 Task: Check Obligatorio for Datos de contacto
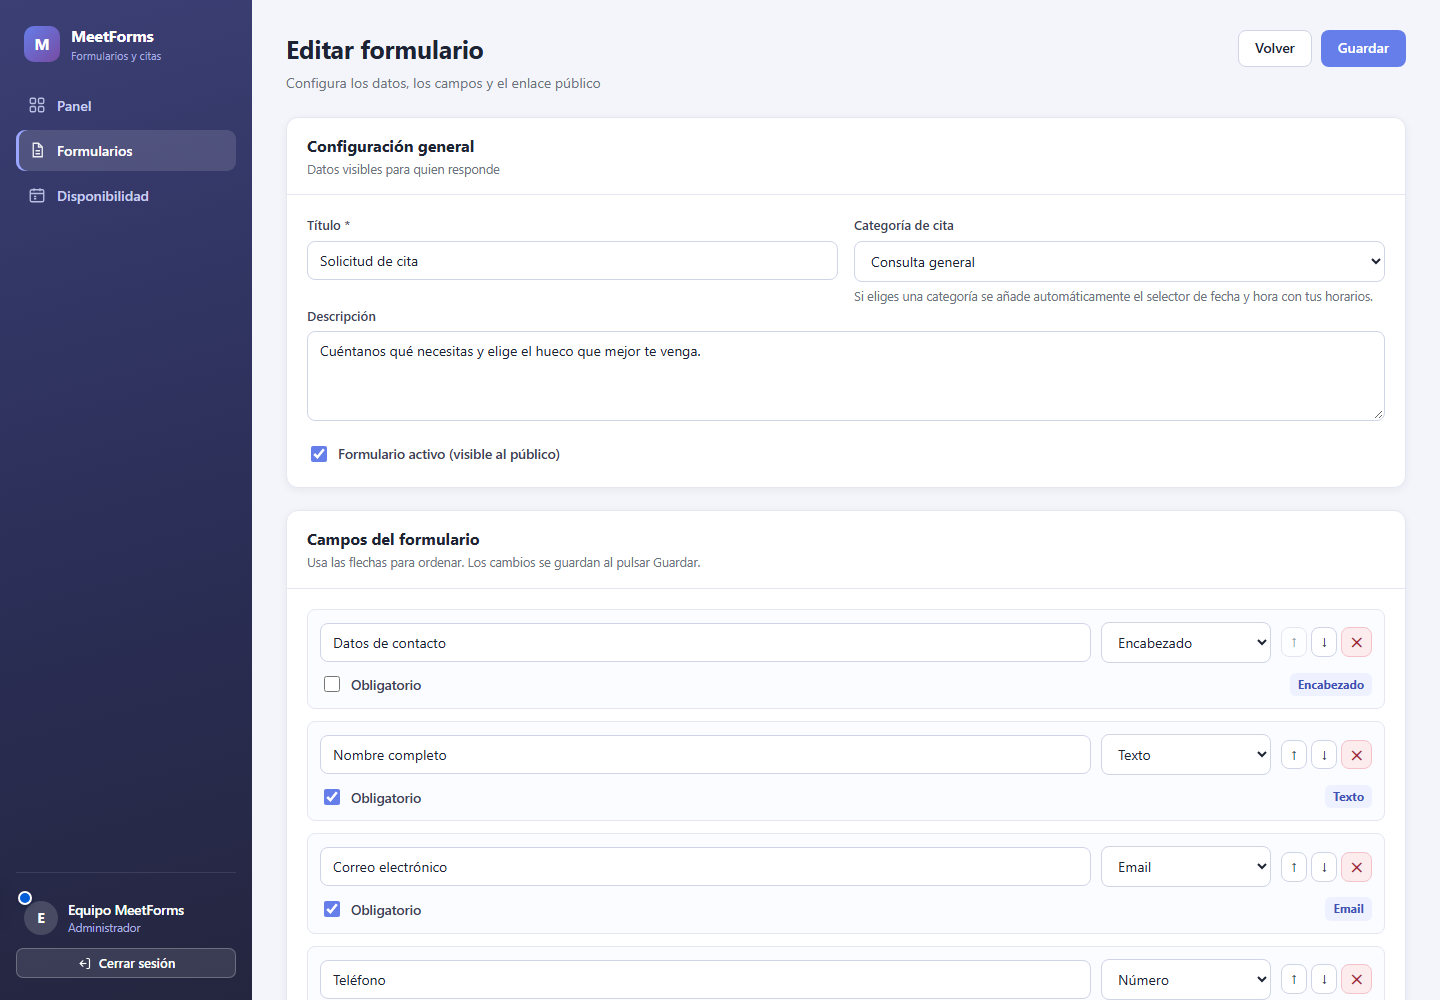332,685
